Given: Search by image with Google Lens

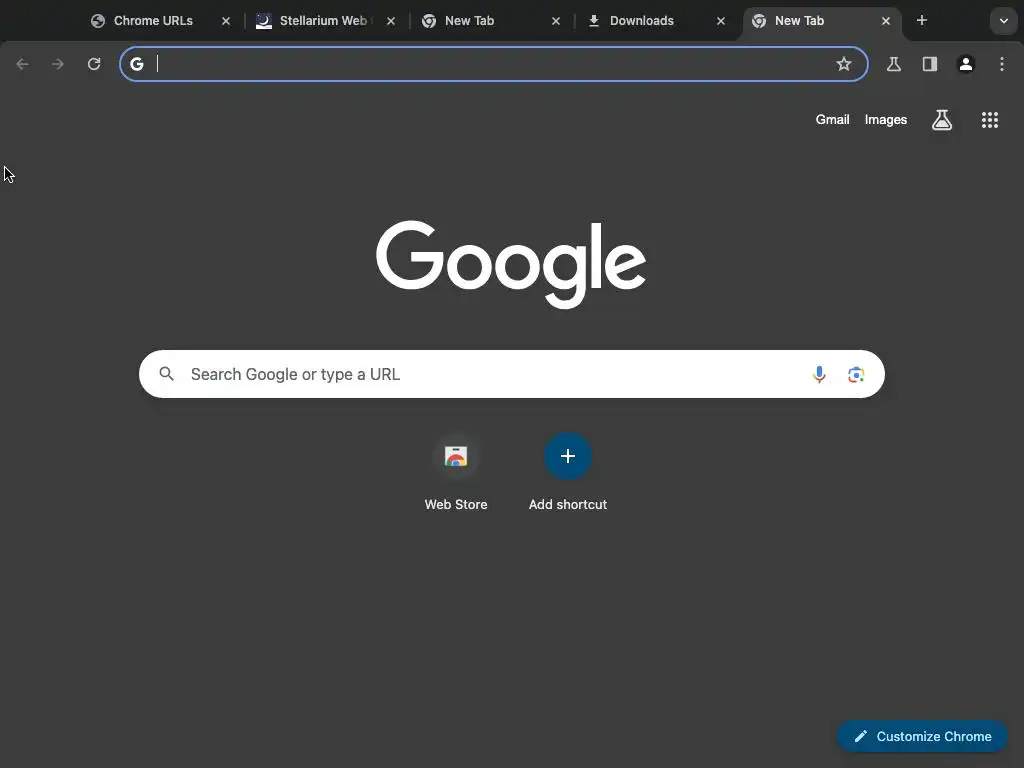Looking at the screenshot, I should pos(856,374).
